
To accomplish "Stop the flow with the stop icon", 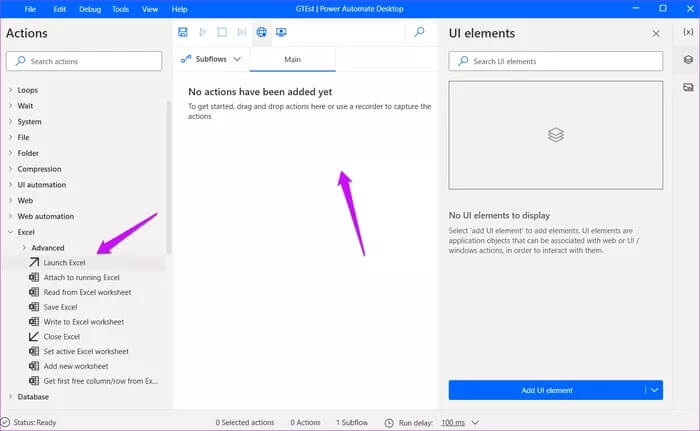I will [x=222, y=32].
